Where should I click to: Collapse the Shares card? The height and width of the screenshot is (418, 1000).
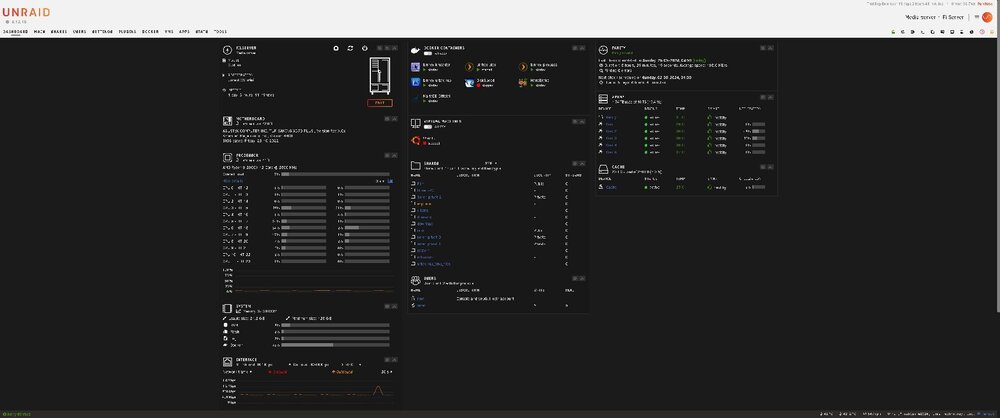pyautogui.click(x=582, y=163)
